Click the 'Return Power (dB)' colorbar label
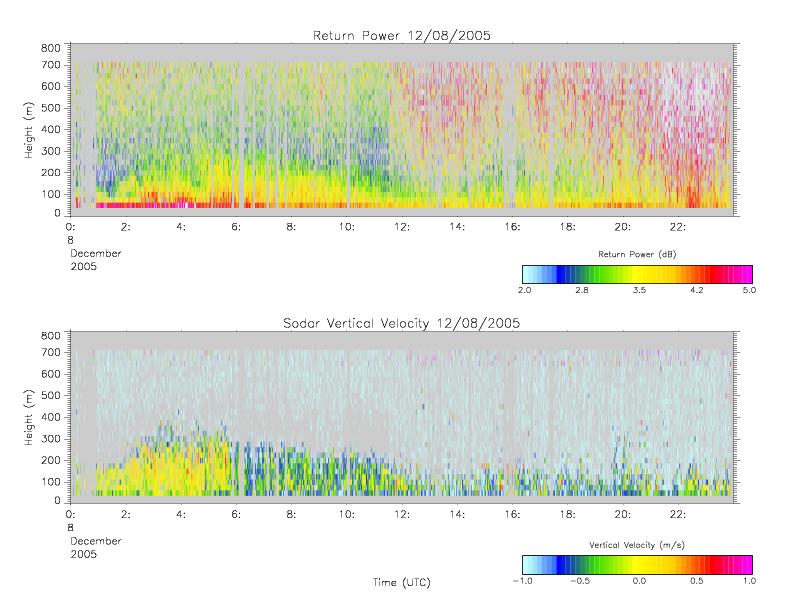The height and width of the screenshot is (611, 791). click(637, 254)
